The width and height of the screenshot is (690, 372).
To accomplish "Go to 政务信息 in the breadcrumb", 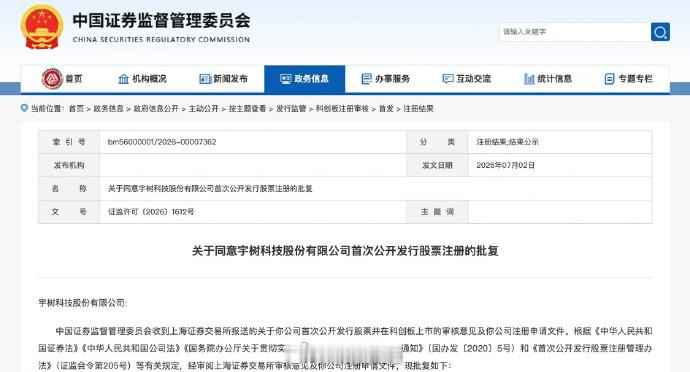I will coord(108,108).
